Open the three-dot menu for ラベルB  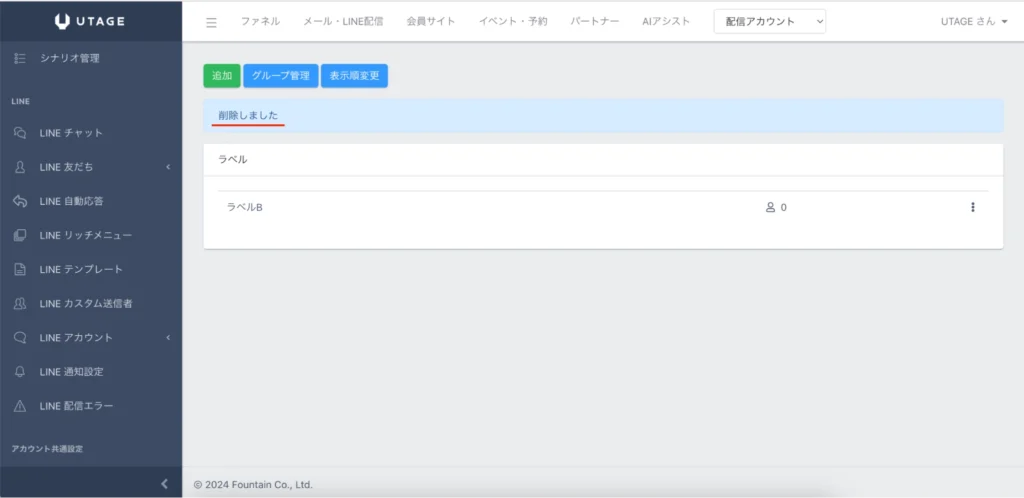click(972, 207)
